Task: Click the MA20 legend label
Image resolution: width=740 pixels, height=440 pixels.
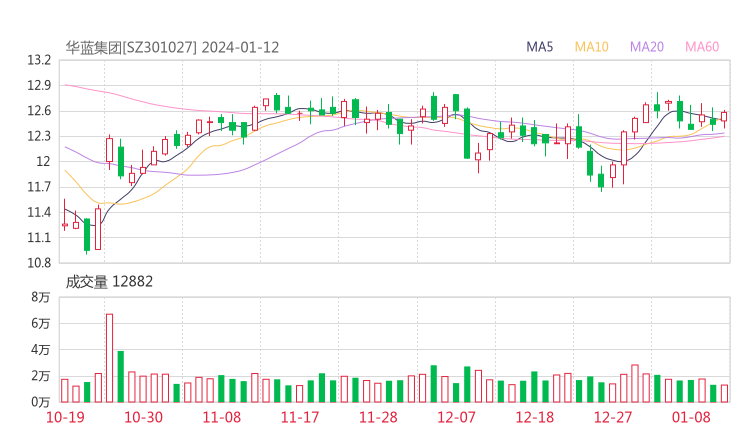Action: tap(647, 47)
